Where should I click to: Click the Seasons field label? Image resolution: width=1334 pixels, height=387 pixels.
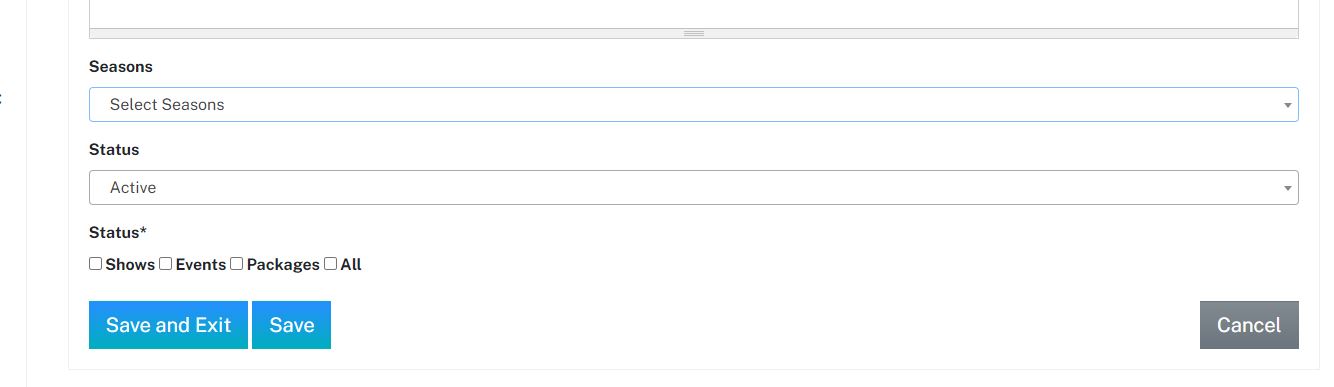[121, 67]
